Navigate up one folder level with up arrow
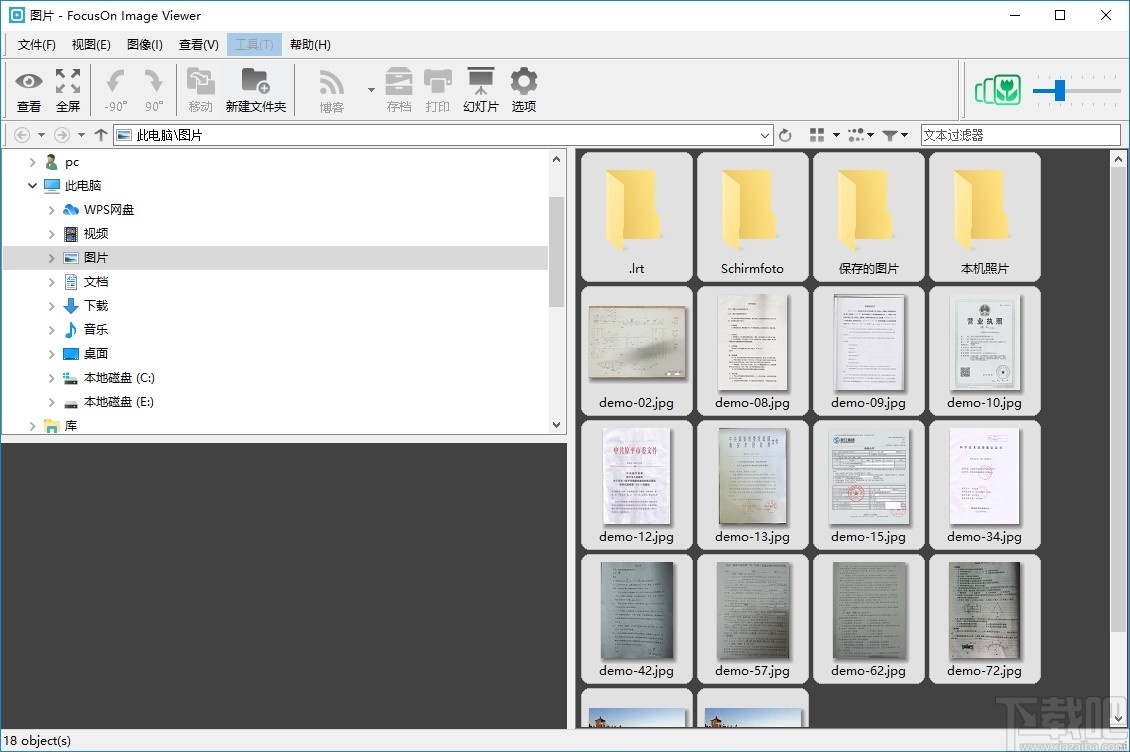This screenshot has height=752, width=1130. tap(100, 134)
